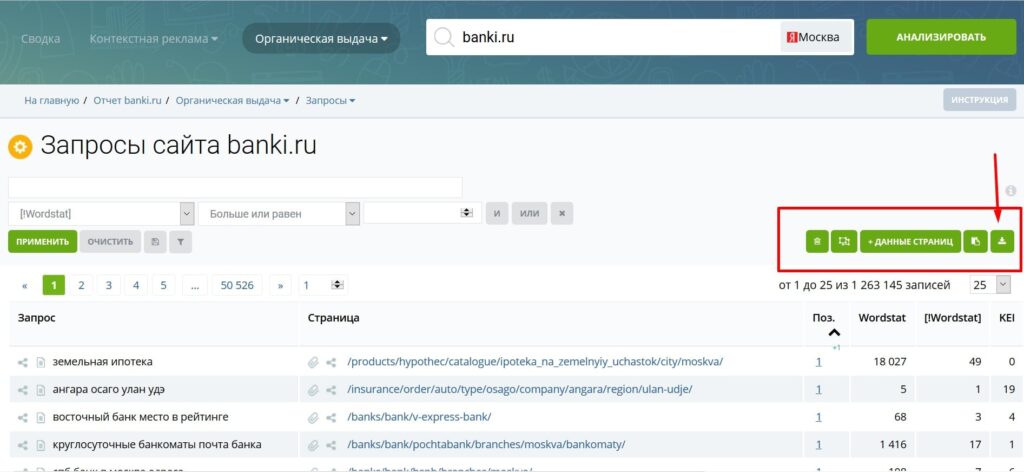Click the export/download icon button

(1002, 242)
